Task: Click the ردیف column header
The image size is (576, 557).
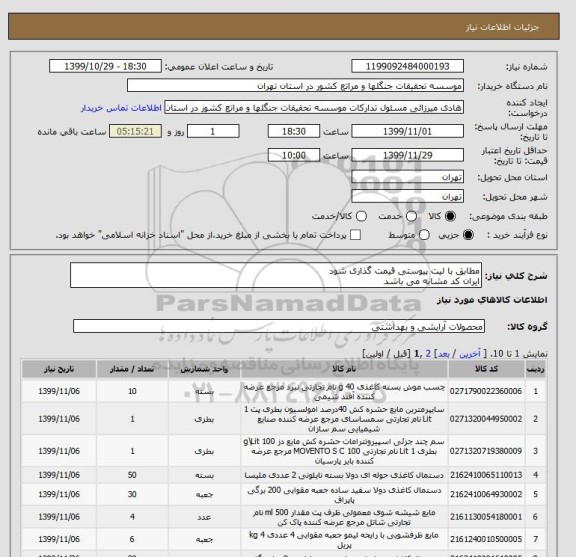Action: [x=535, y=369]
